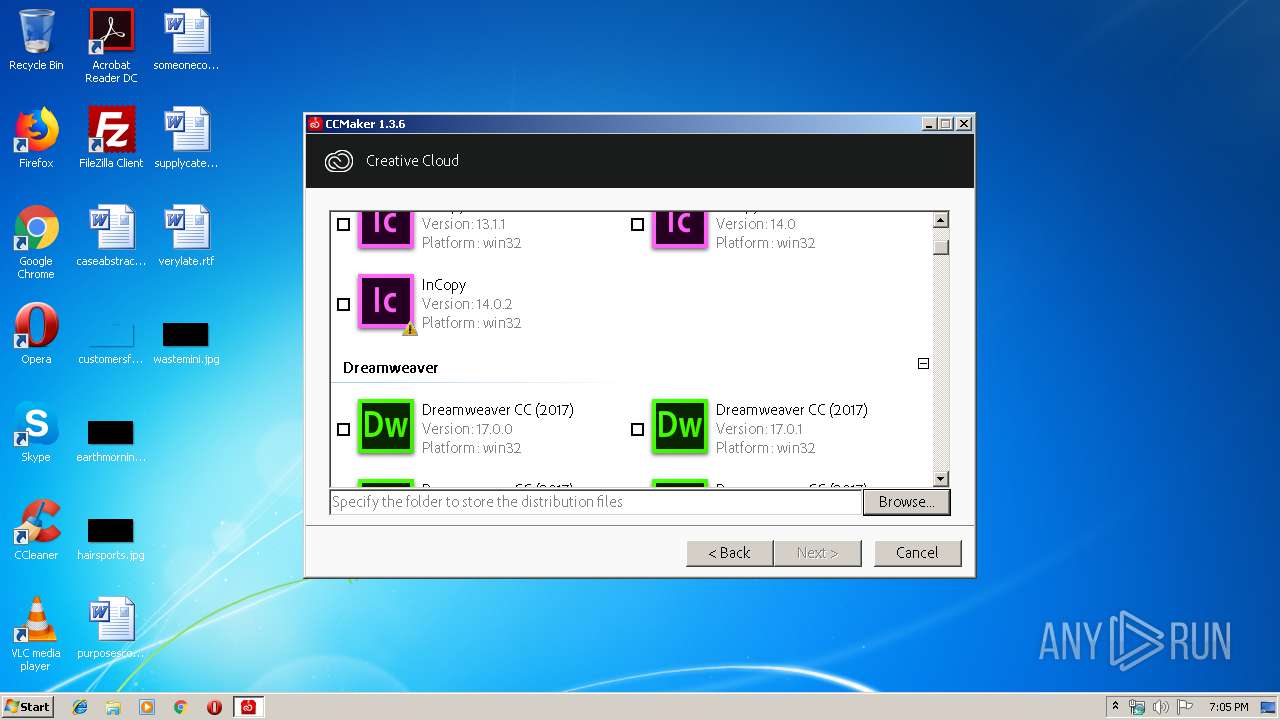The image size is (1280, 720).
Task: Minimize the CCMaker 1.3.6 window
Action: 930,124
